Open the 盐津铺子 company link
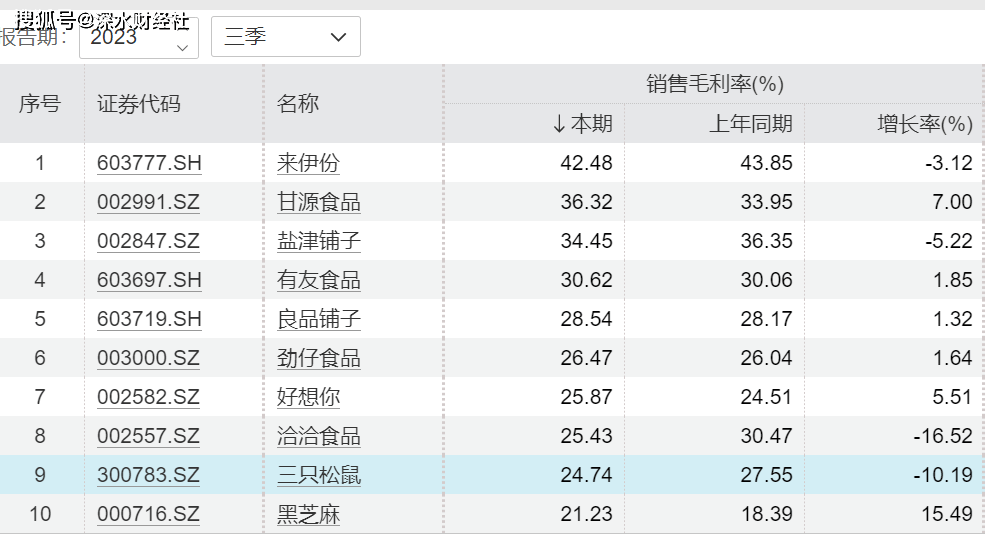 click(319, 241)
